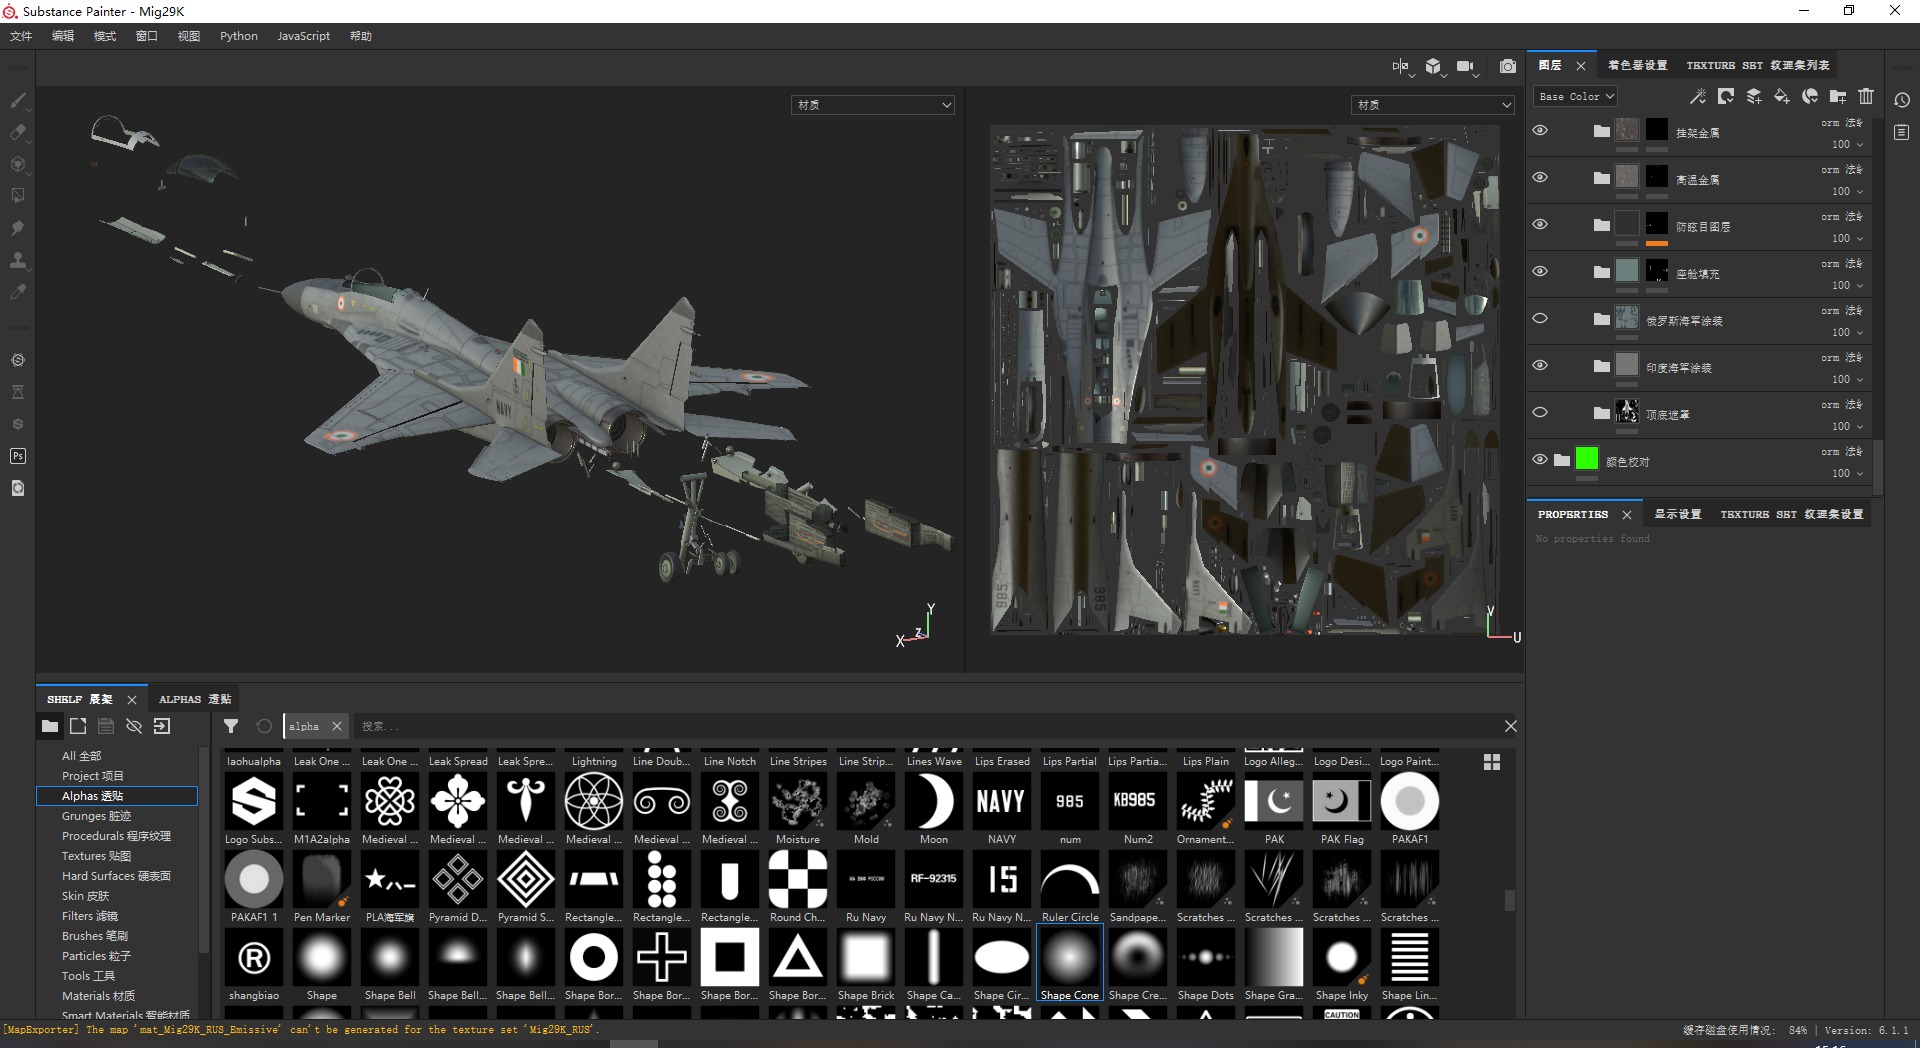
Task: Remove the alpha filter tag with its X
Action: (337, 726)
